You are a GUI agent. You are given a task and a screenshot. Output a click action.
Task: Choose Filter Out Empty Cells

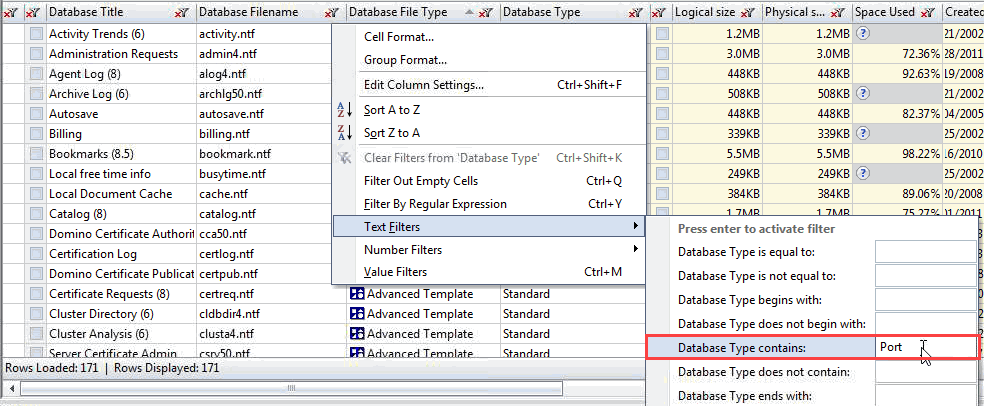click(x=421, y=181)
